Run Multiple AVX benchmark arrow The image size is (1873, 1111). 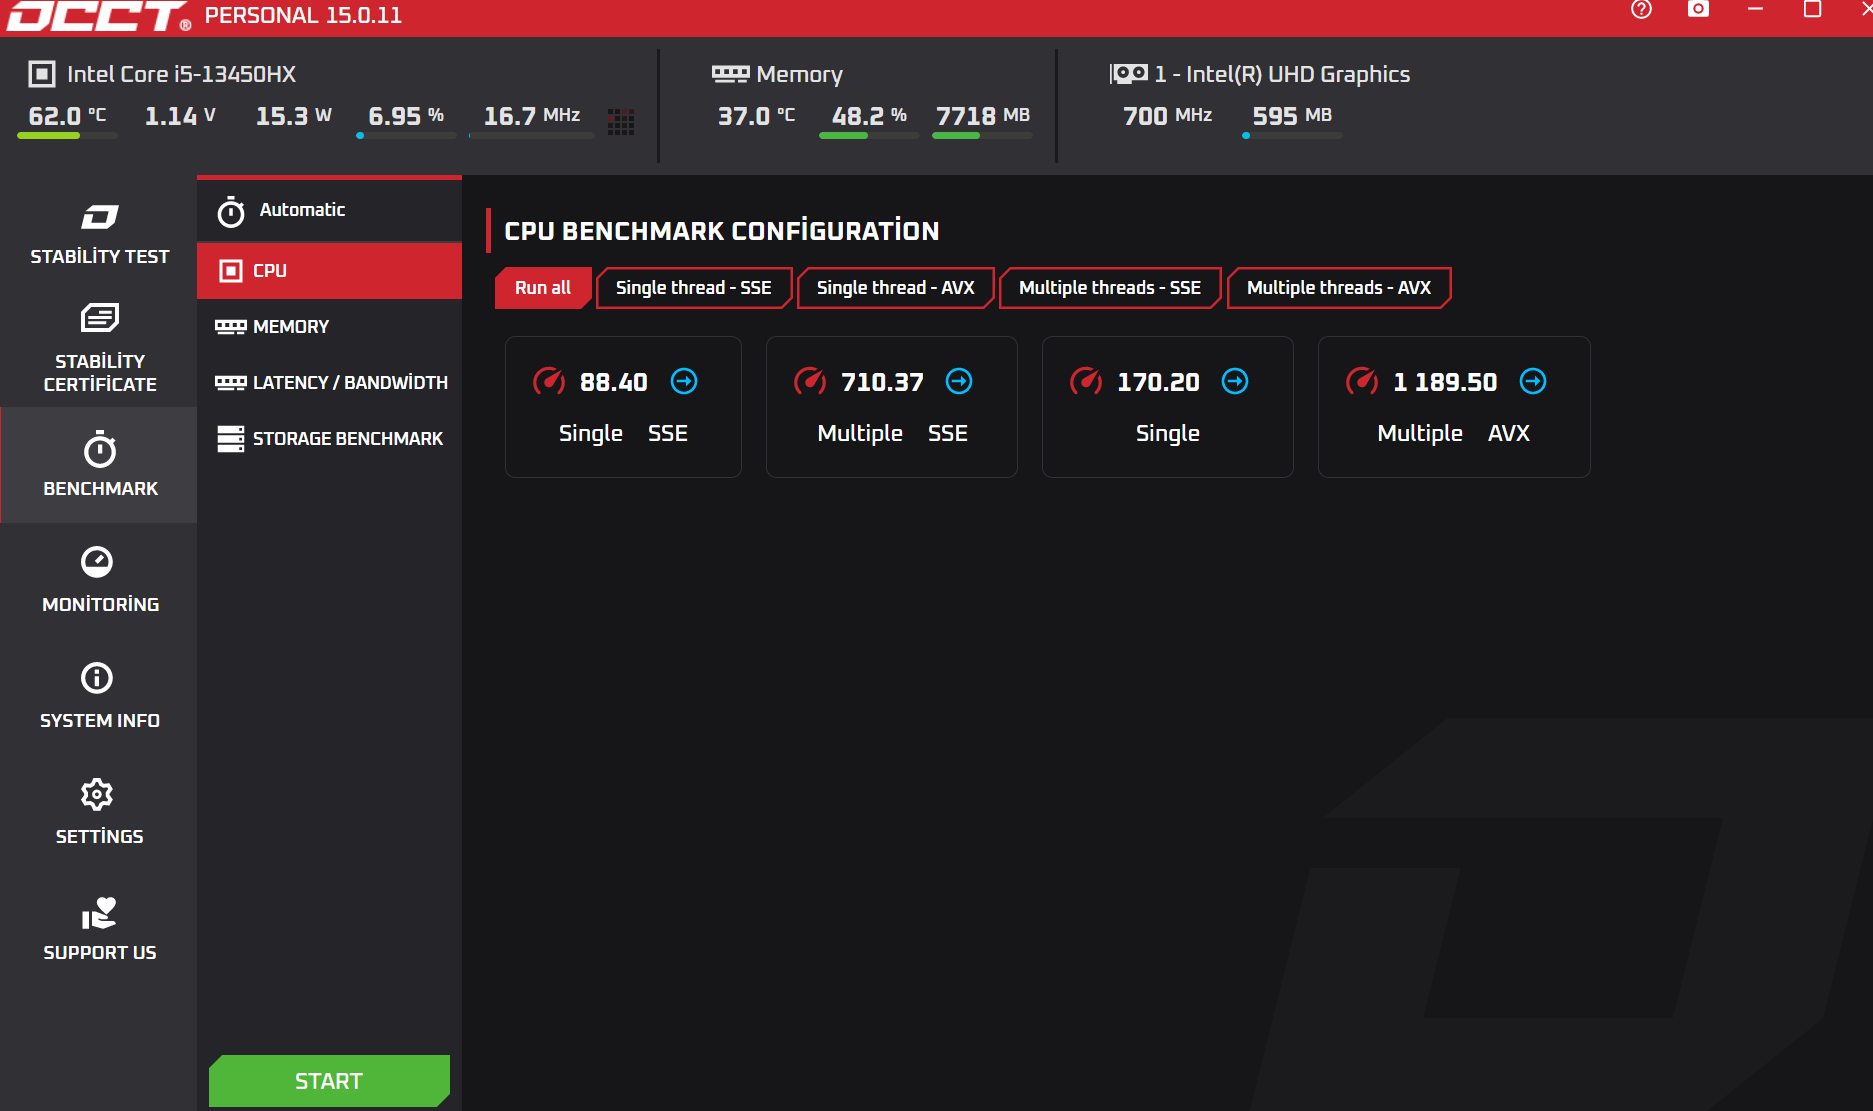pyautogui.click(x=1533, y=381)
